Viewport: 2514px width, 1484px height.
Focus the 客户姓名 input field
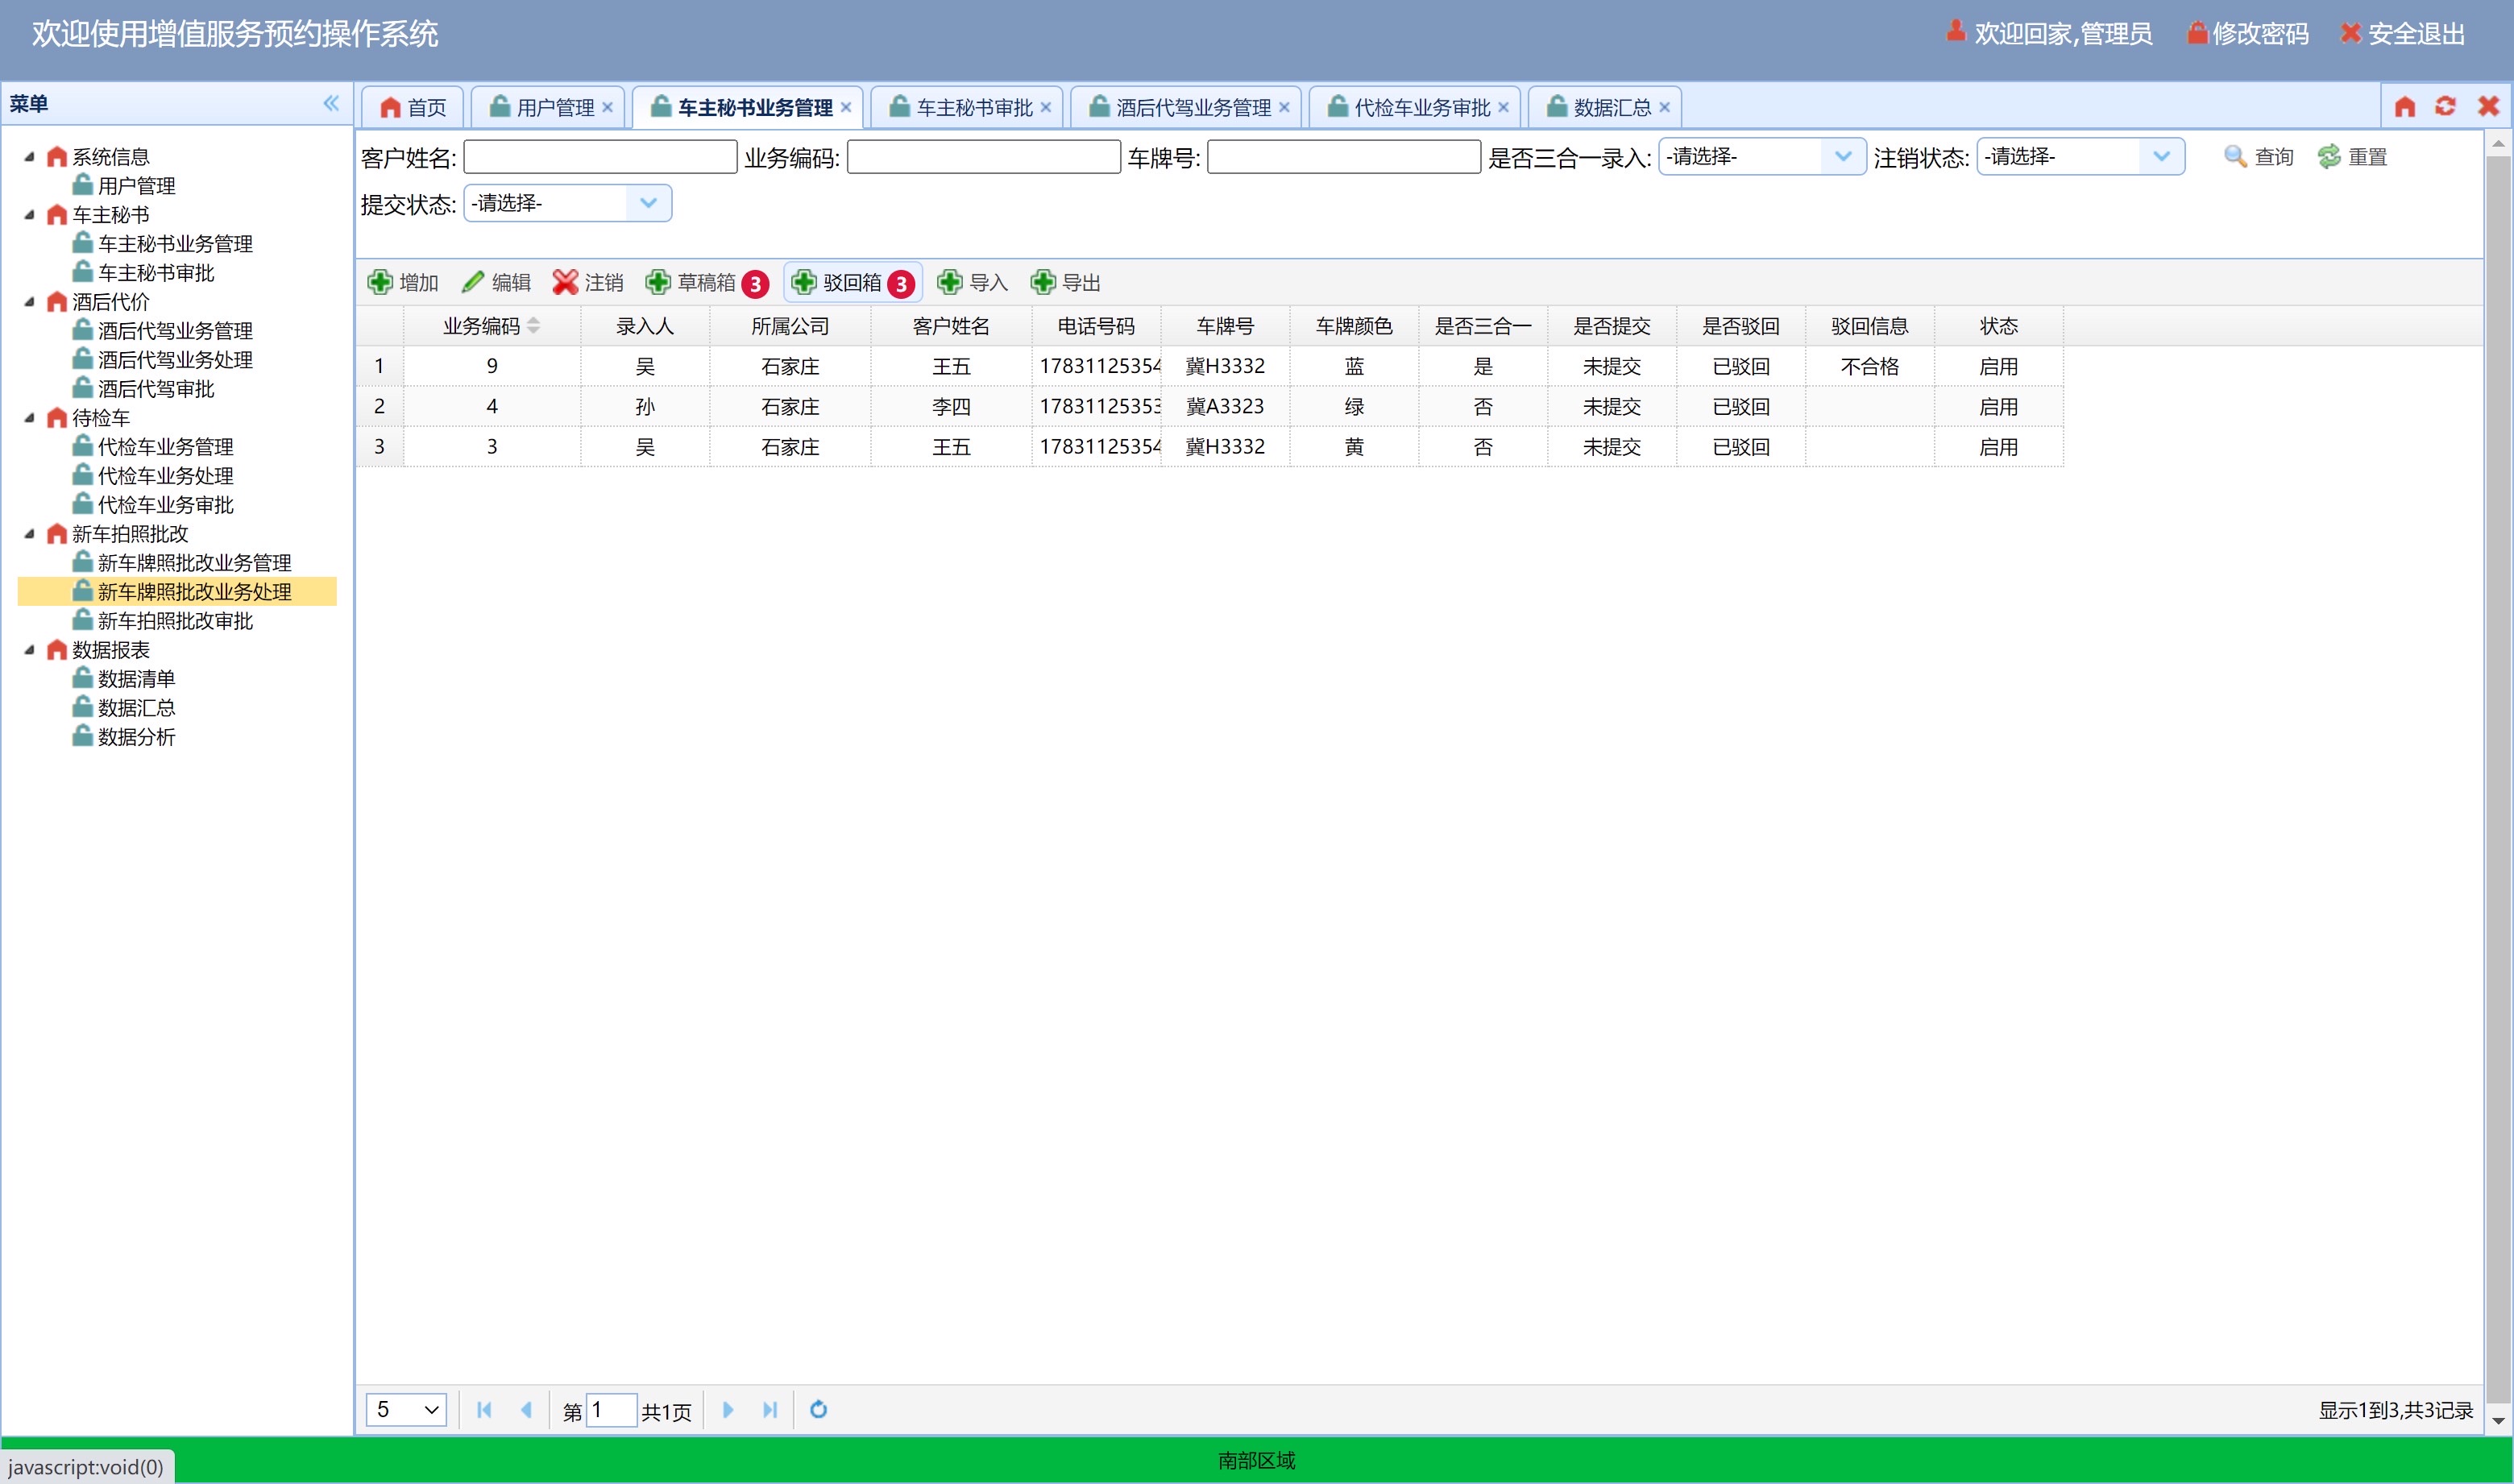point(600,157)
